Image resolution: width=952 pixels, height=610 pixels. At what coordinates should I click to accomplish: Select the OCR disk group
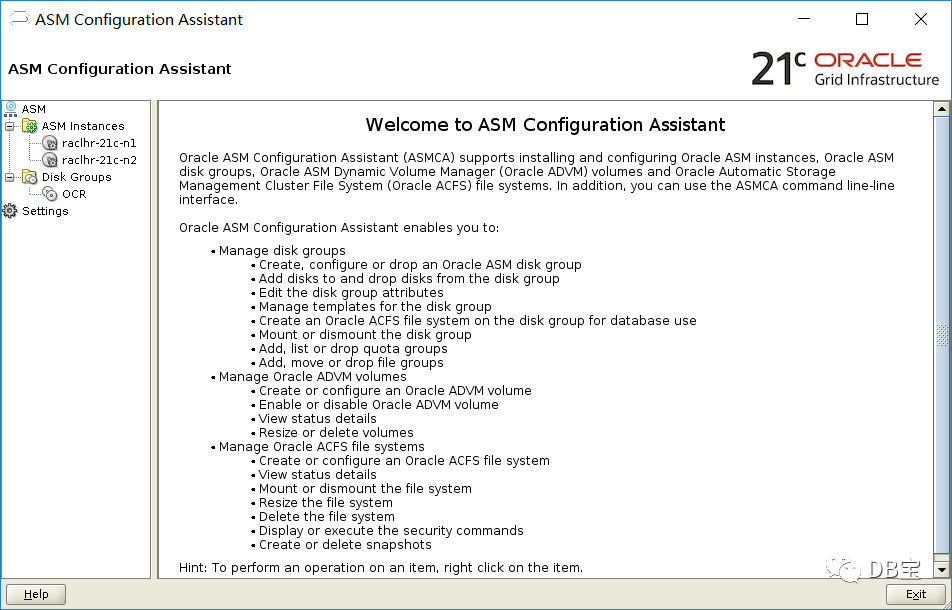pos(74,194)
